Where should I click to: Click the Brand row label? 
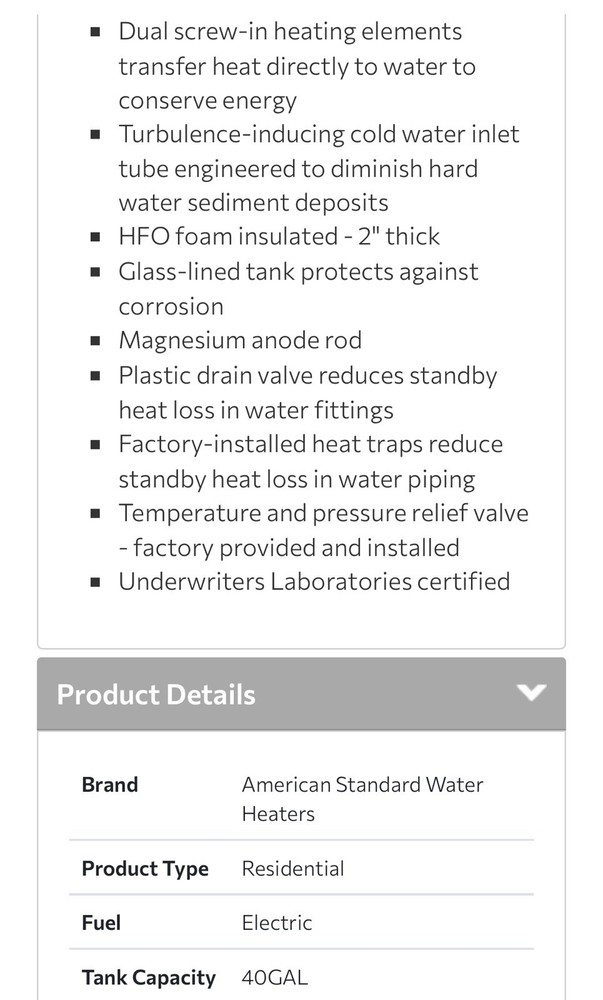coord(109,784)
